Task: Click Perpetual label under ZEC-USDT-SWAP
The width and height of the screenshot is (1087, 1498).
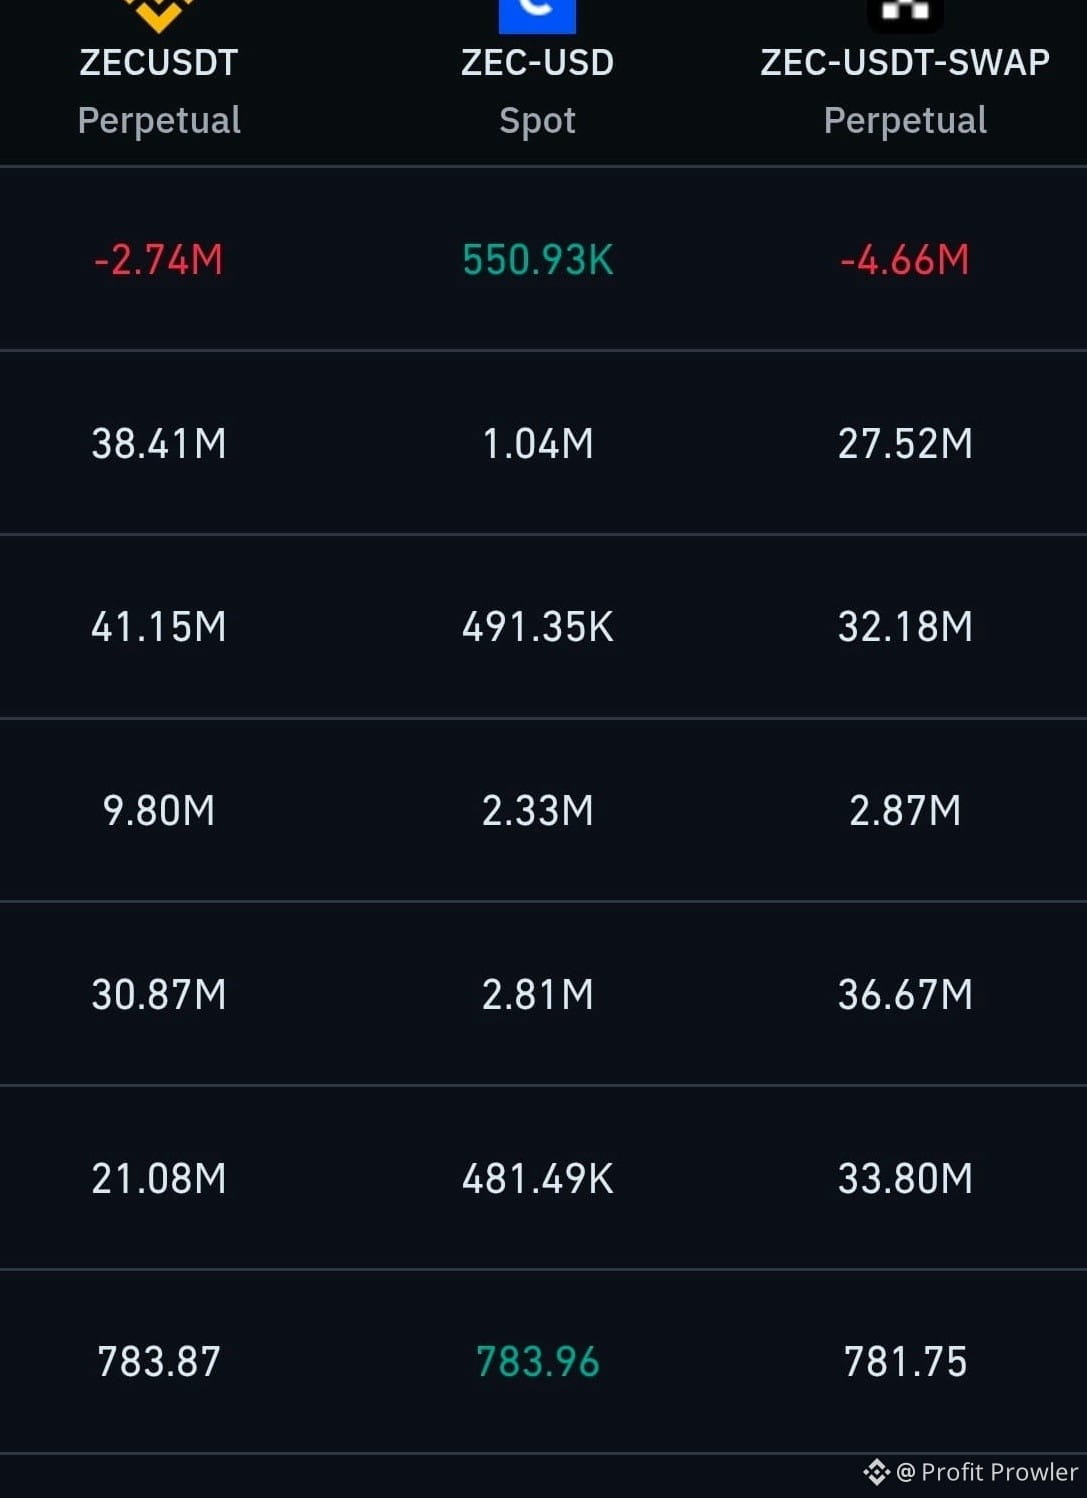Action: pos(905,121)
